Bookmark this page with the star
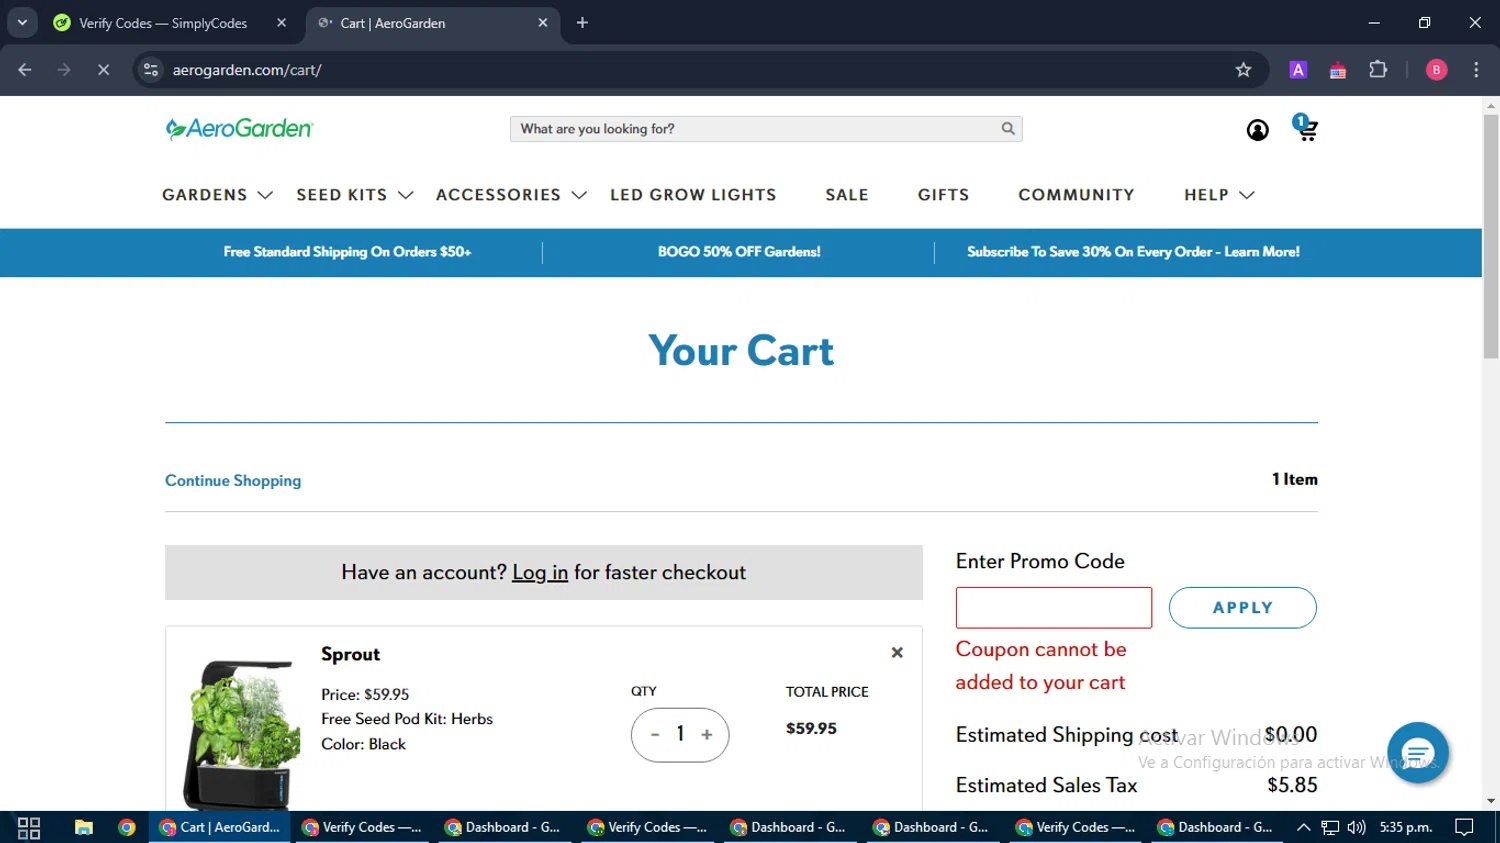1500x843 pixels. tap(1243, 70)
